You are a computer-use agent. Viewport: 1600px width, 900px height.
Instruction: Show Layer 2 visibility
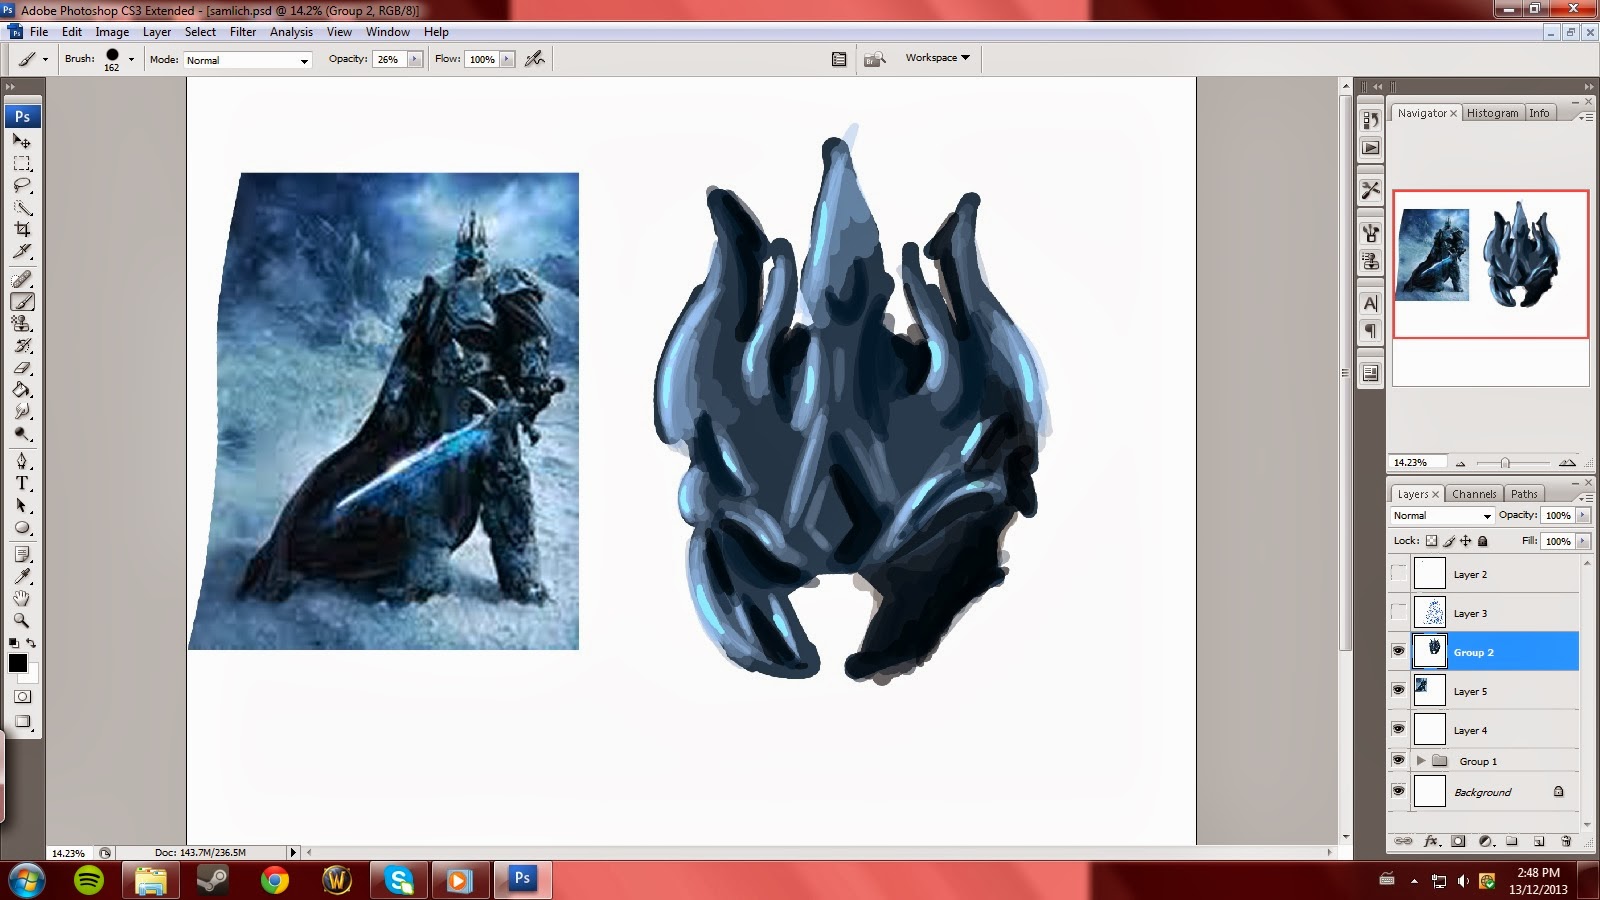[1398, 574]
